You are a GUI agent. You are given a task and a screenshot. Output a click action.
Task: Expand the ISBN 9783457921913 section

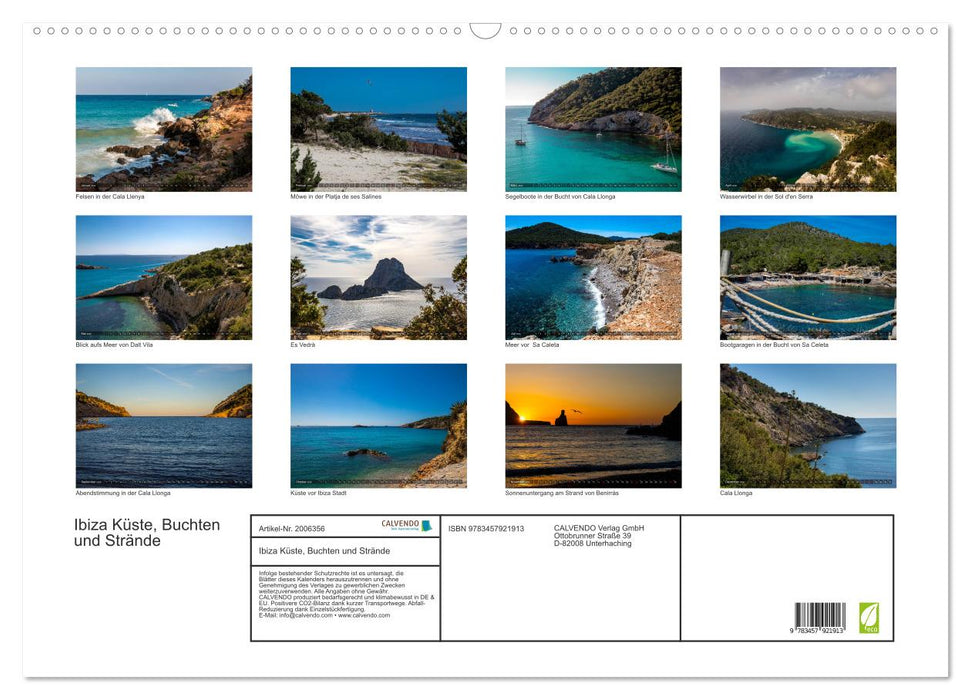pyautogui.click(x=485, y=529)
